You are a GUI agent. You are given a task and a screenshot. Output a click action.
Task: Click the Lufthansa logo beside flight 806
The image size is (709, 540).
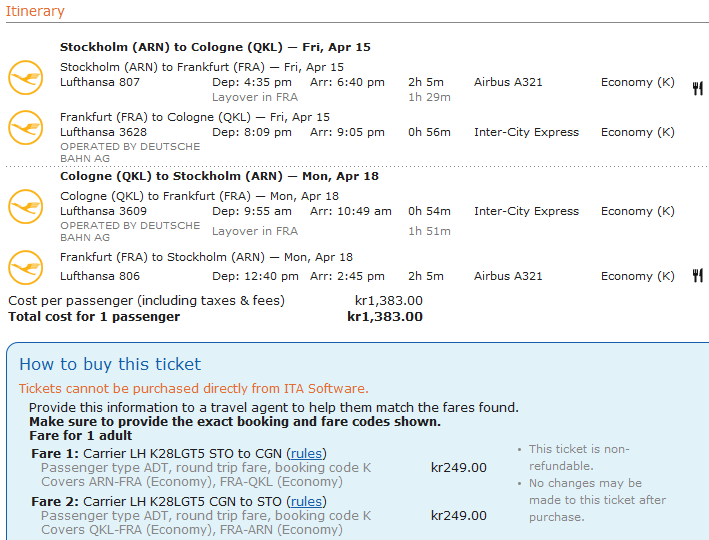[x=26, y=267]
